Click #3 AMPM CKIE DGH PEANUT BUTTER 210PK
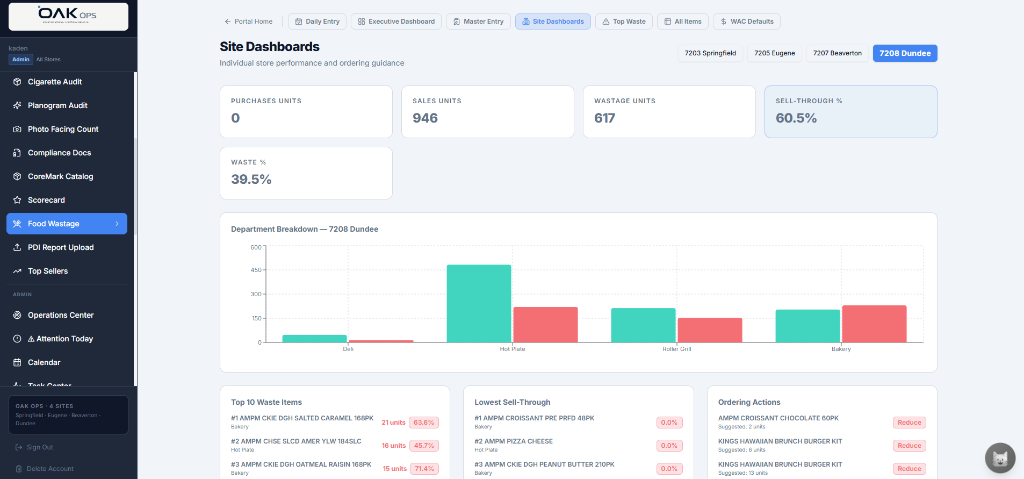Image resolution: width=1024 pixels, height=479 pixels. (x=545, y=465)
